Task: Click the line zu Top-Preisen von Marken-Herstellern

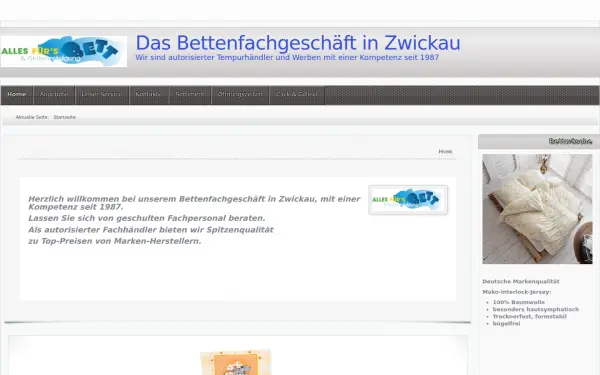Action: pyautogui.click(x=114, y=241)
